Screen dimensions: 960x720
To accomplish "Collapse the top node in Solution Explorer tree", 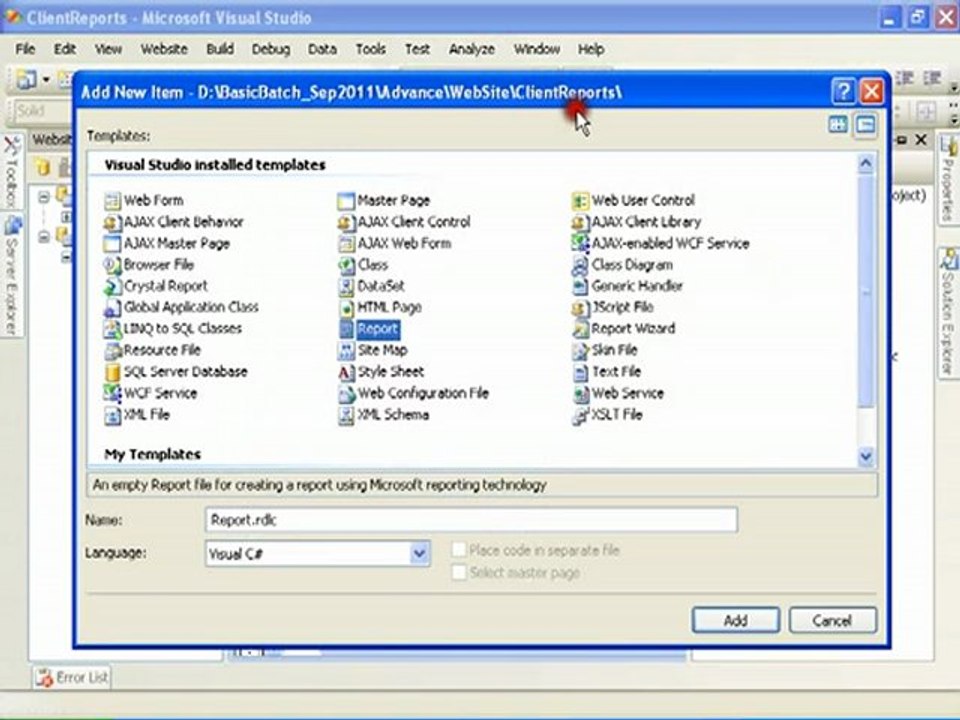I will pos(44,197).
